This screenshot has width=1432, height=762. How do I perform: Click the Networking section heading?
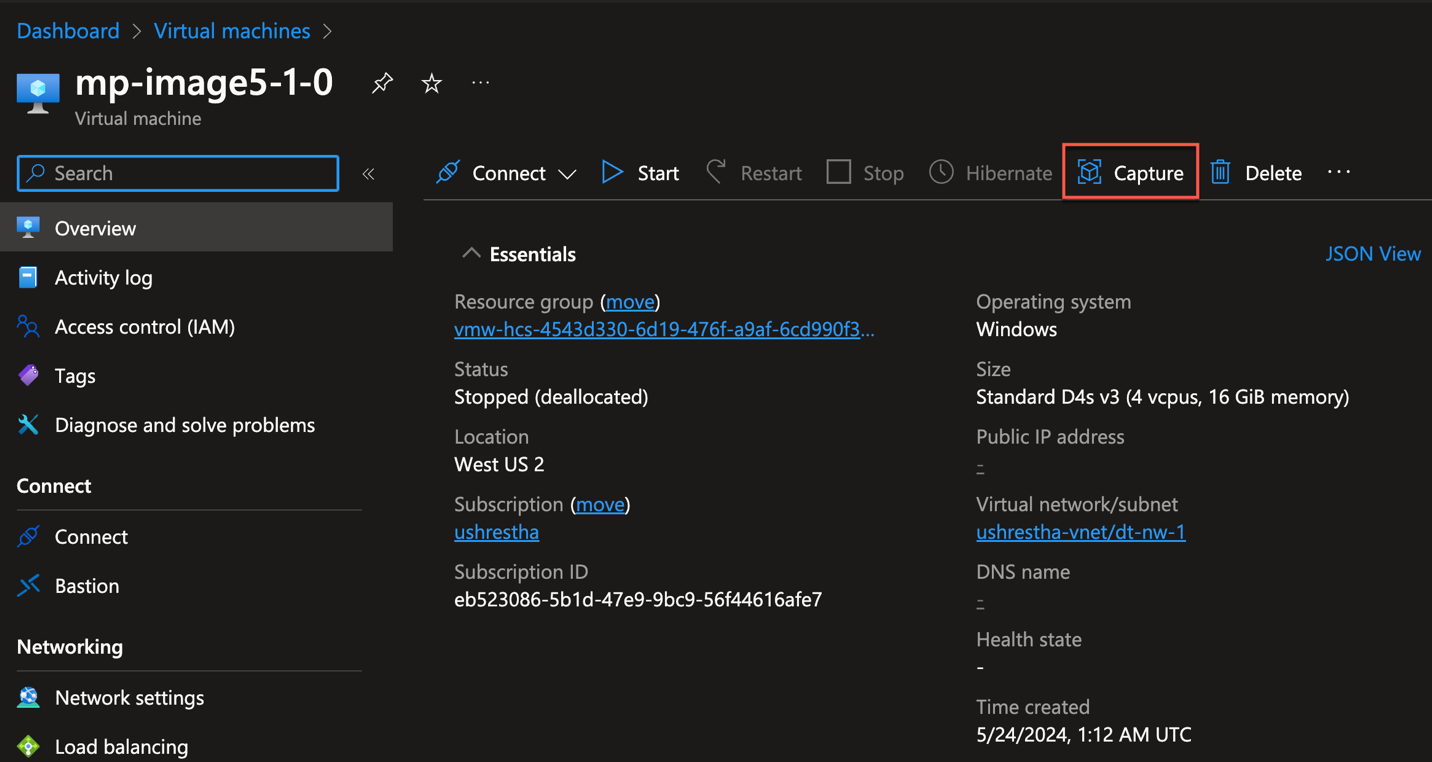point(70,647)
